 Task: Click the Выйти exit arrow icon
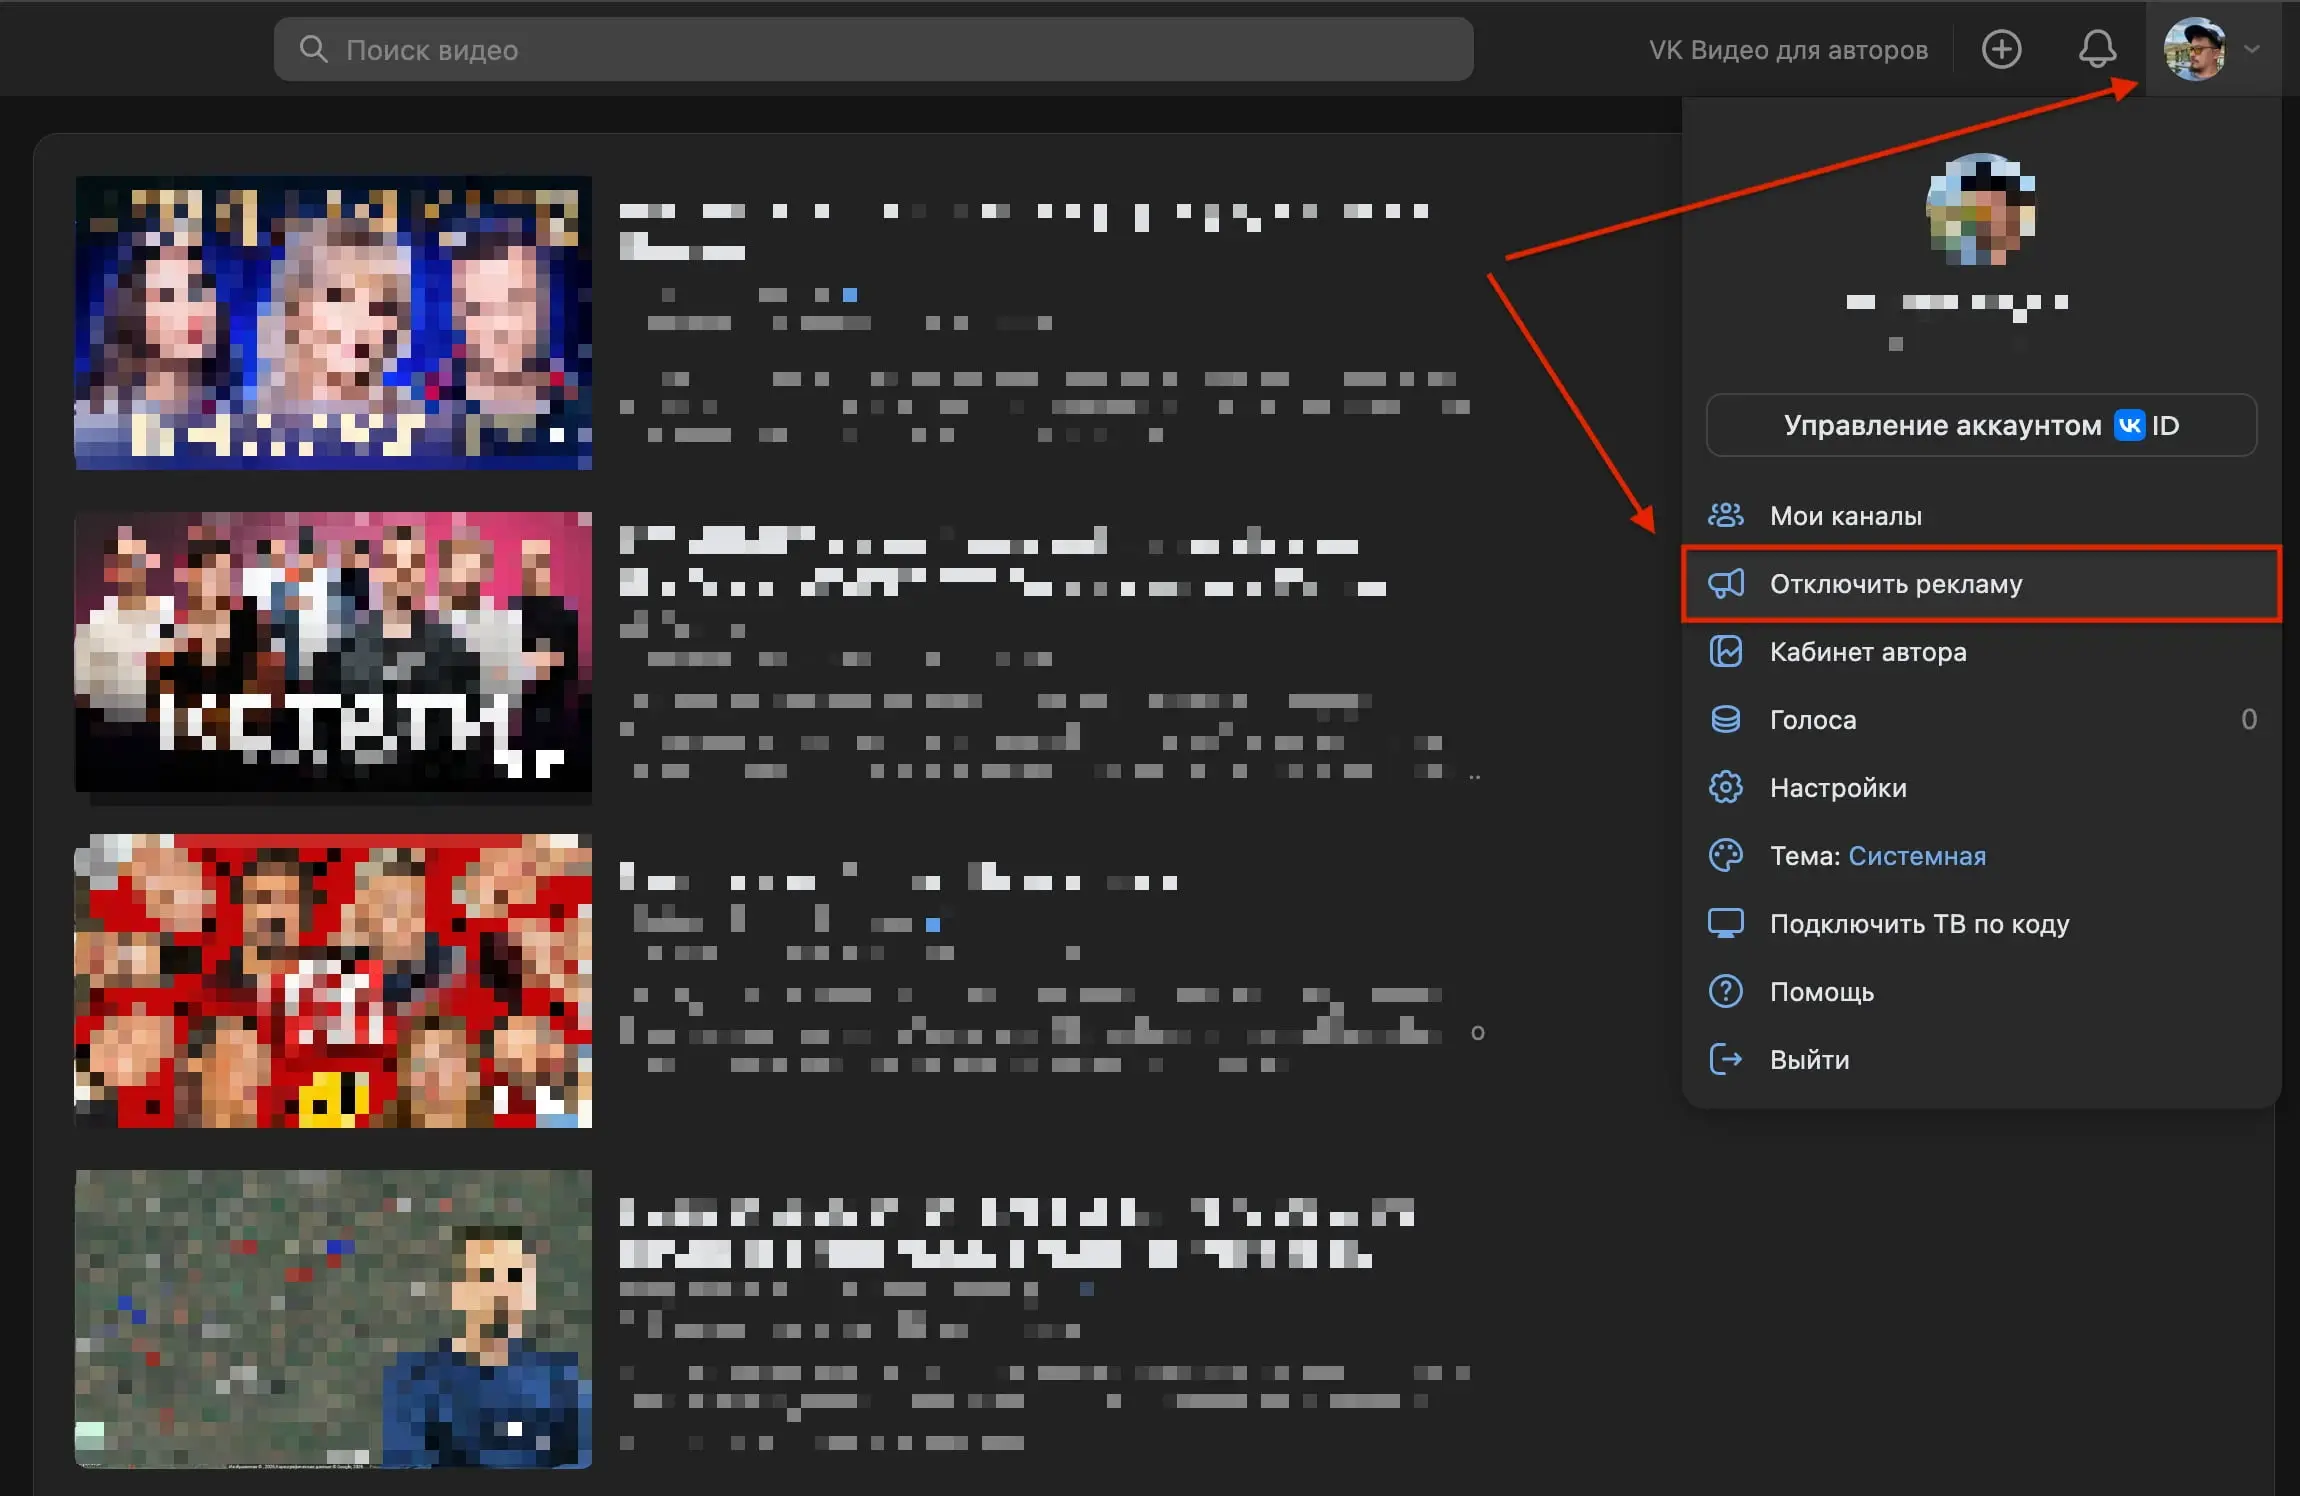point(1725,1060)
